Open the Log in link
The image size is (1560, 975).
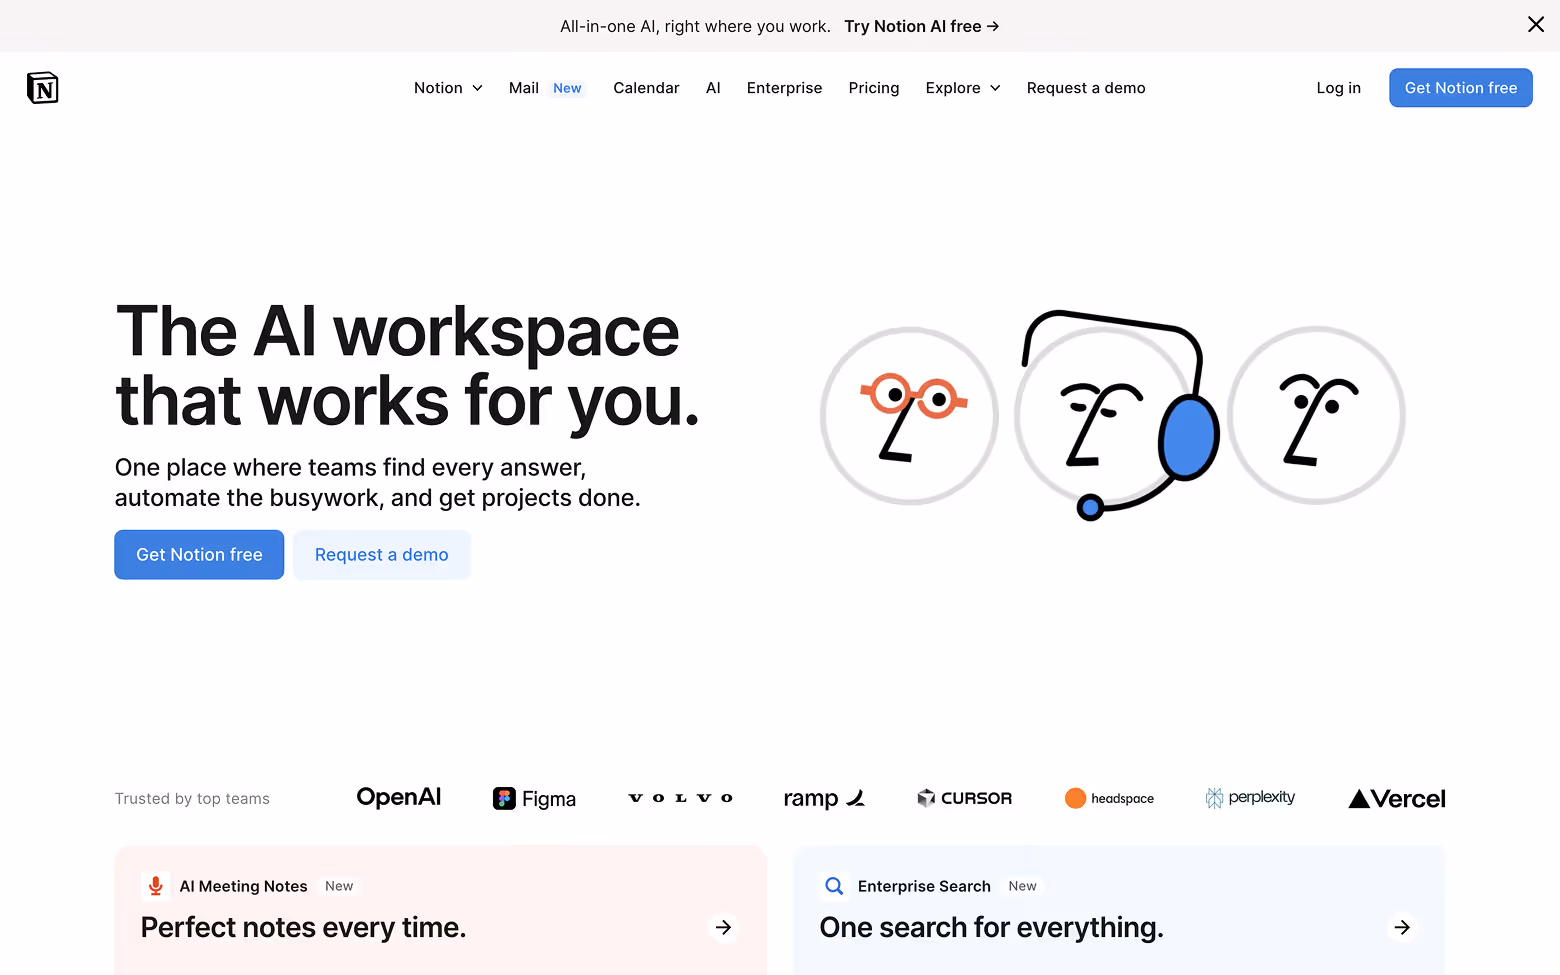click(x=1338, y=87)
